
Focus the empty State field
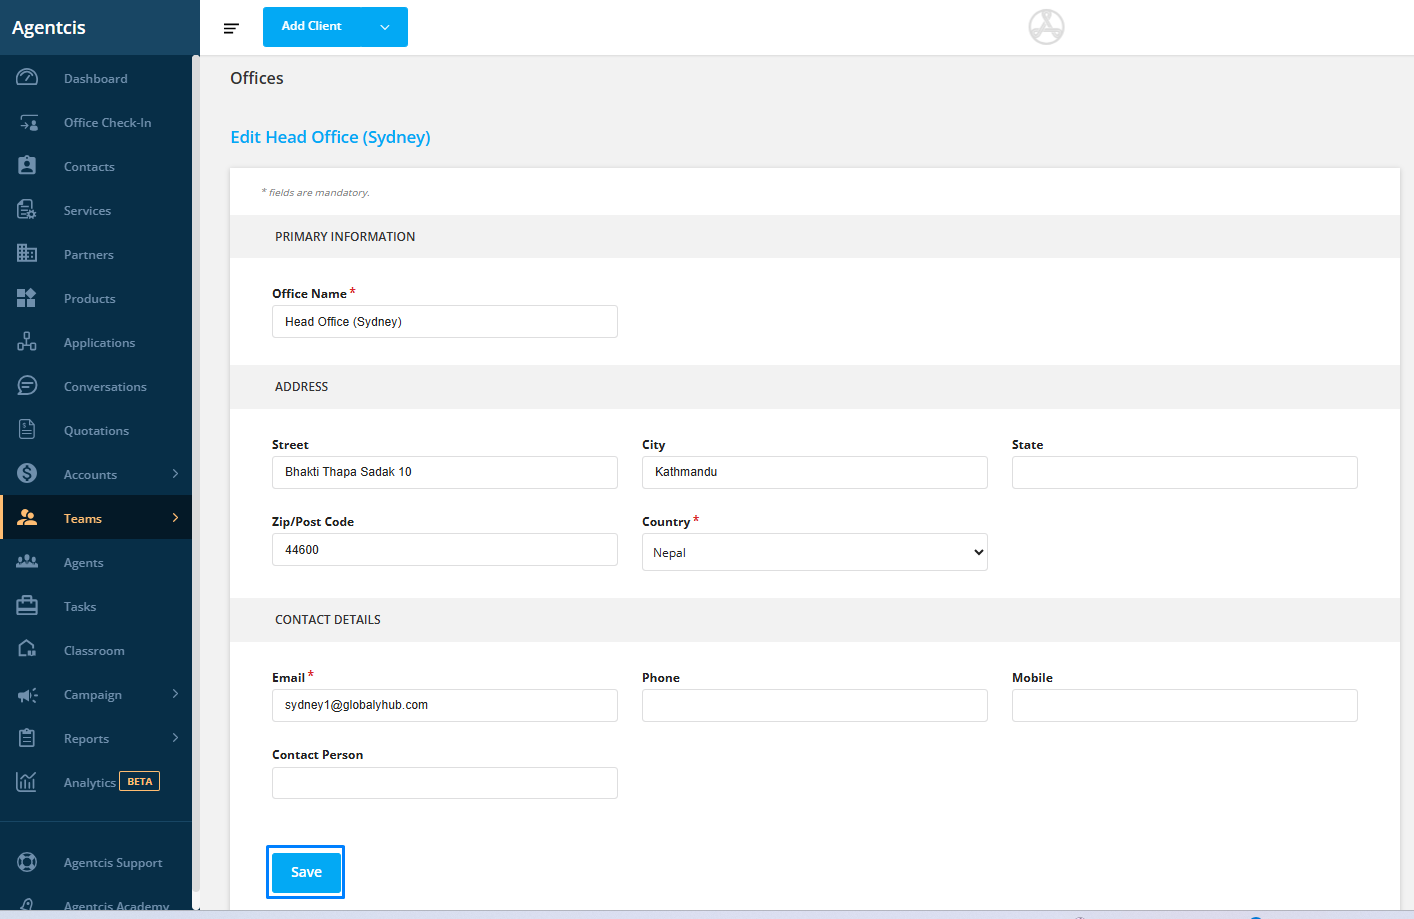[1184, 472]
